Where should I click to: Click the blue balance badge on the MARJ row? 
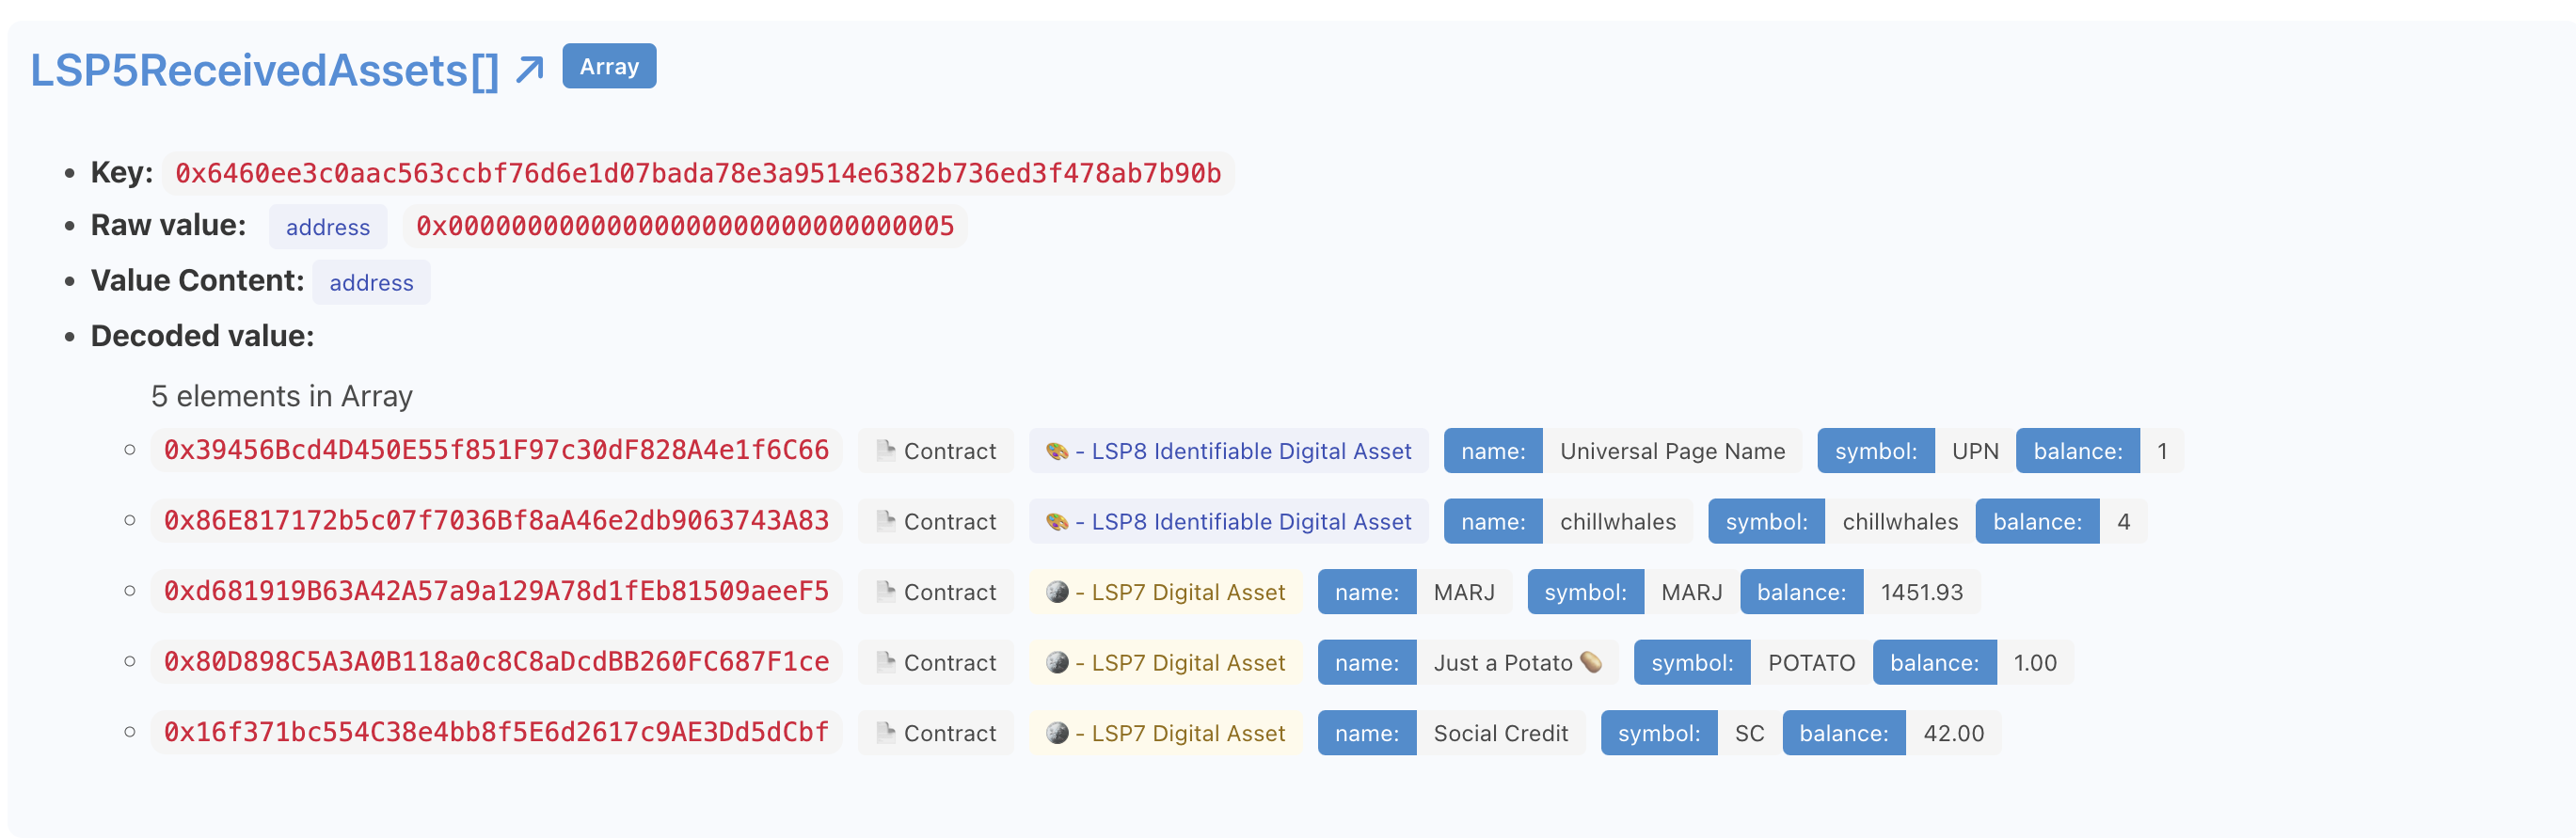coord(1800,591)
